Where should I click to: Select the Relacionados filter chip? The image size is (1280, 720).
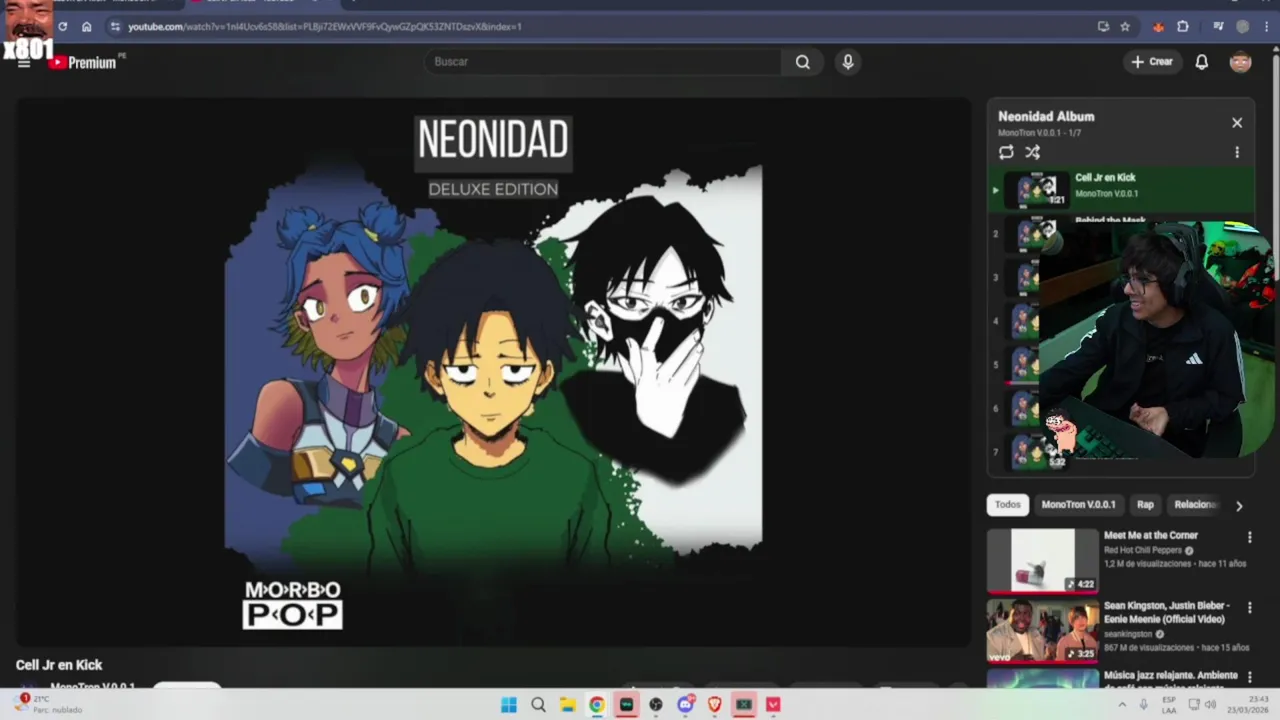(1196, 505)
